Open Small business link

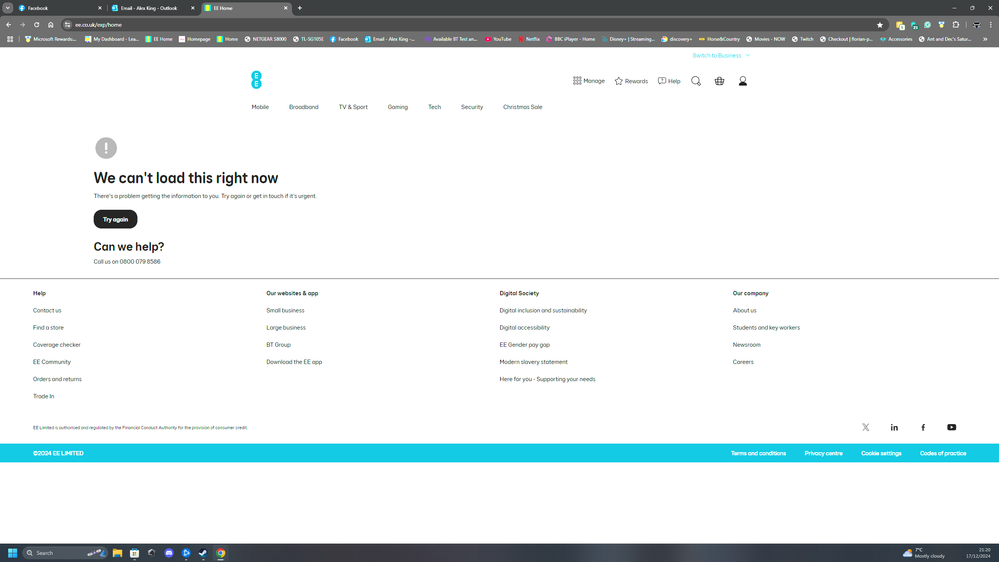point(285,310)
